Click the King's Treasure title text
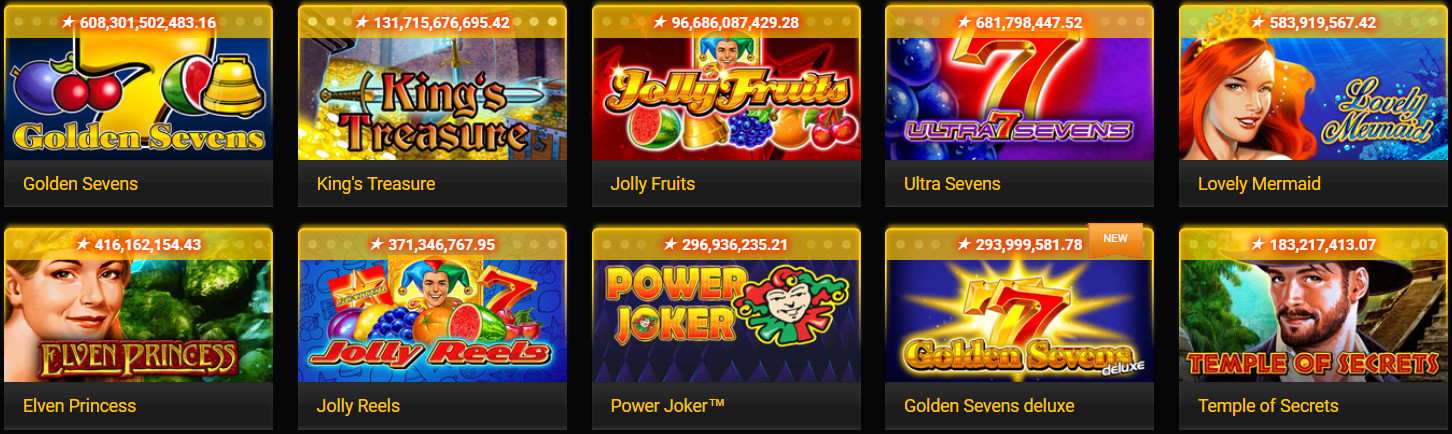1452x434 pixels. click(375, 184)
